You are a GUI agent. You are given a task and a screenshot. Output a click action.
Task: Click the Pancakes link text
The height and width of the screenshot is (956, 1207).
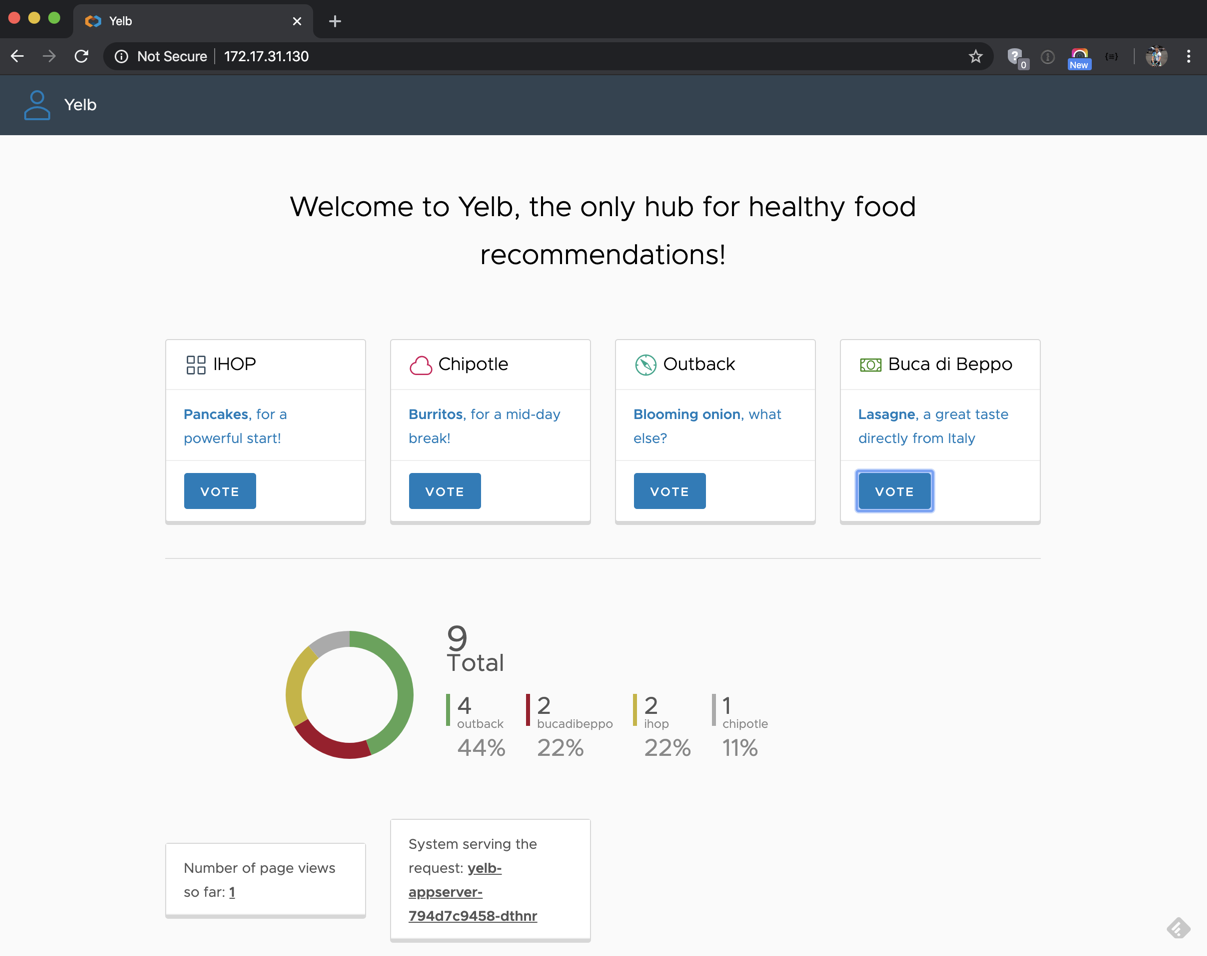click(x=216, y=414)
